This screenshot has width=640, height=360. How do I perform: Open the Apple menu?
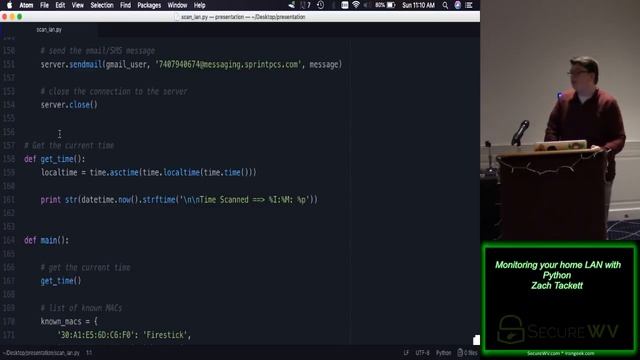click(9, 5)
